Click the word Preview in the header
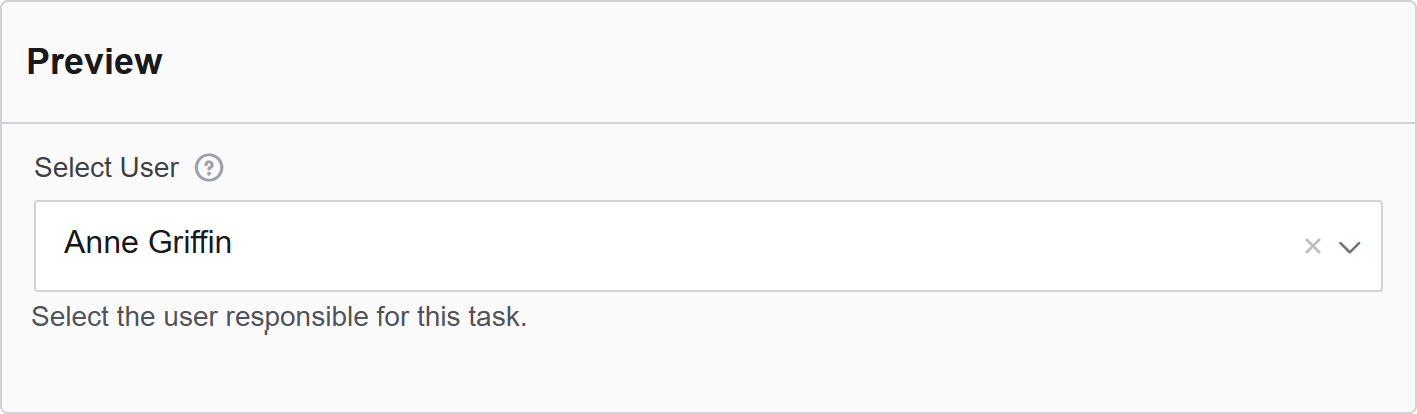 [94, 62]
